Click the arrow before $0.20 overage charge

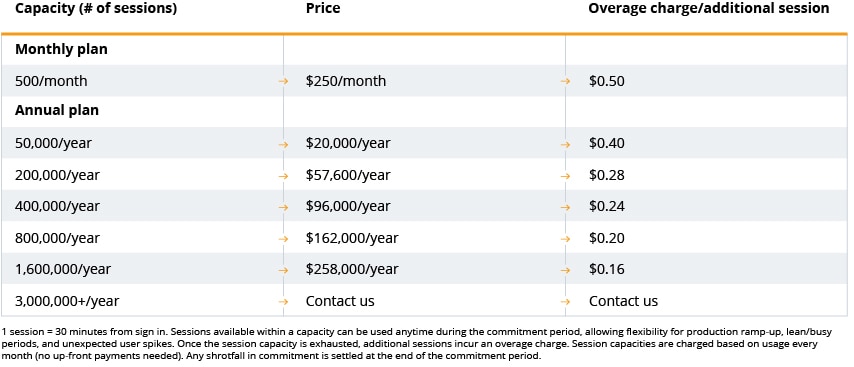coord(565,238)
